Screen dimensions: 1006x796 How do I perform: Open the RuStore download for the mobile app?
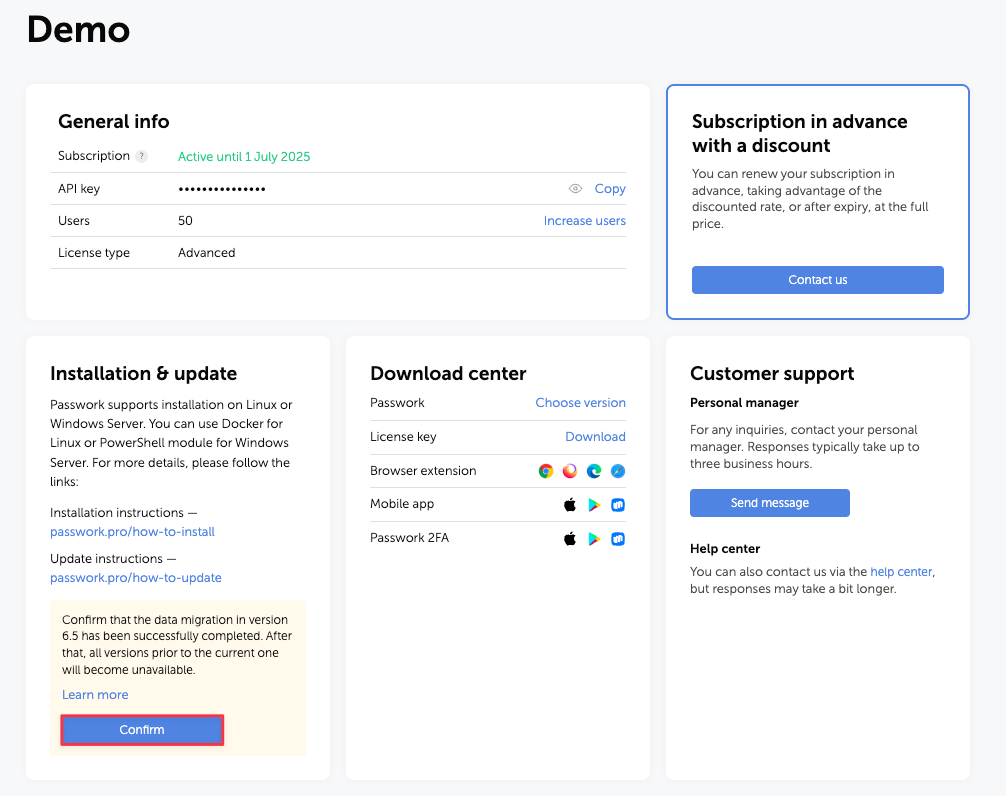(618, 505)
